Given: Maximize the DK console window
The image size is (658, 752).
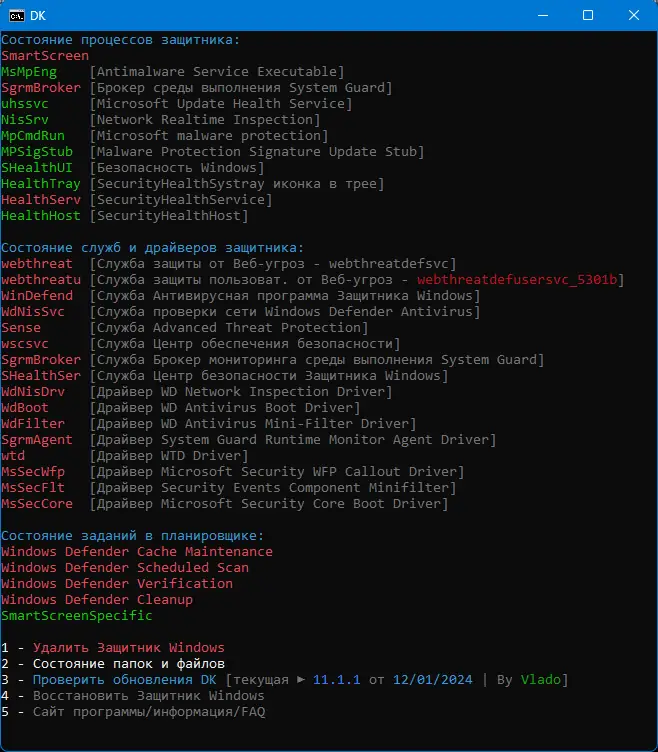Looking at the screenshot, I should point(588,15).
